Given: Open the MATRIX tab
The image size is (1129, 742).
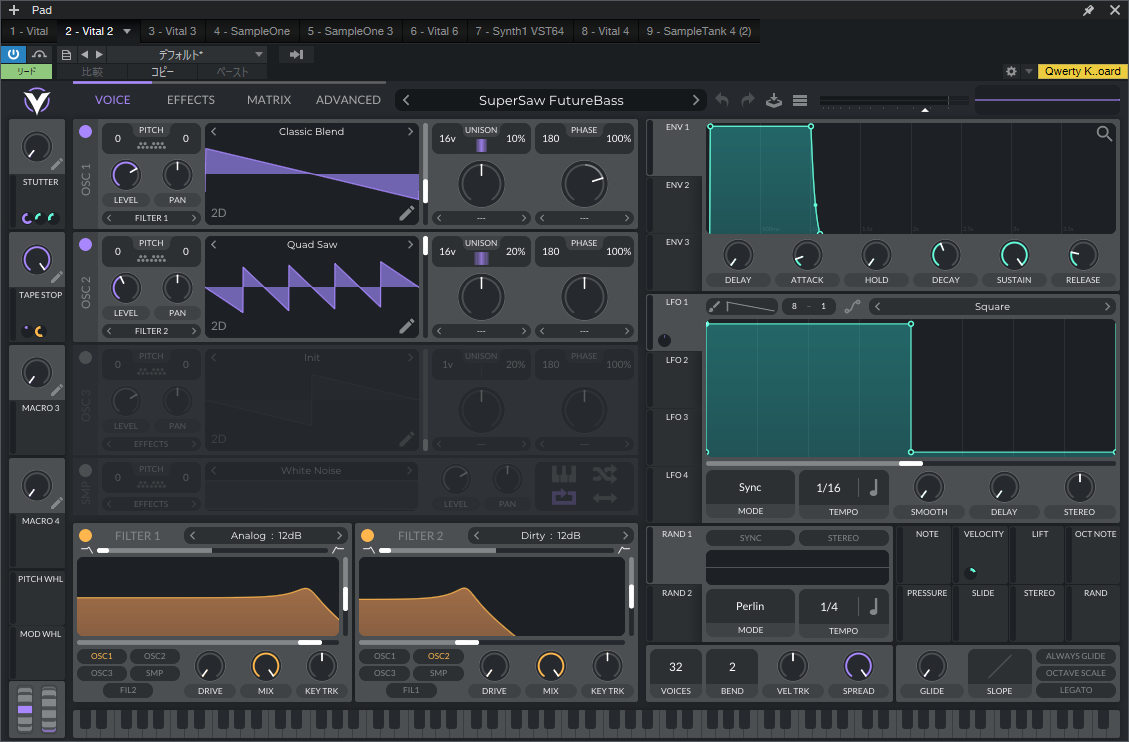Looking at the screenshot, I should 268,100.
